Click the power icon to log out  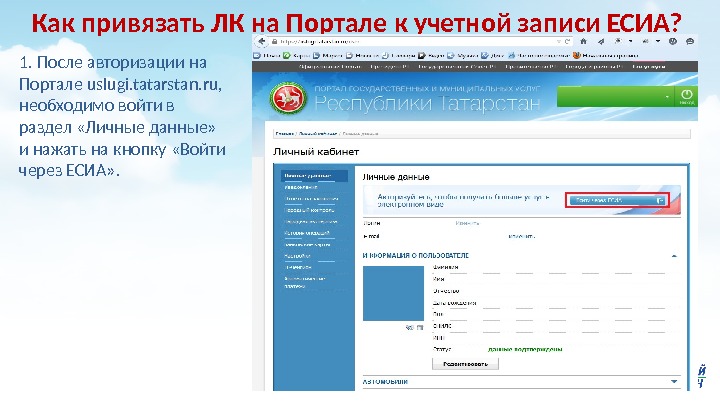pyautogui.click(x=686, y=97)
